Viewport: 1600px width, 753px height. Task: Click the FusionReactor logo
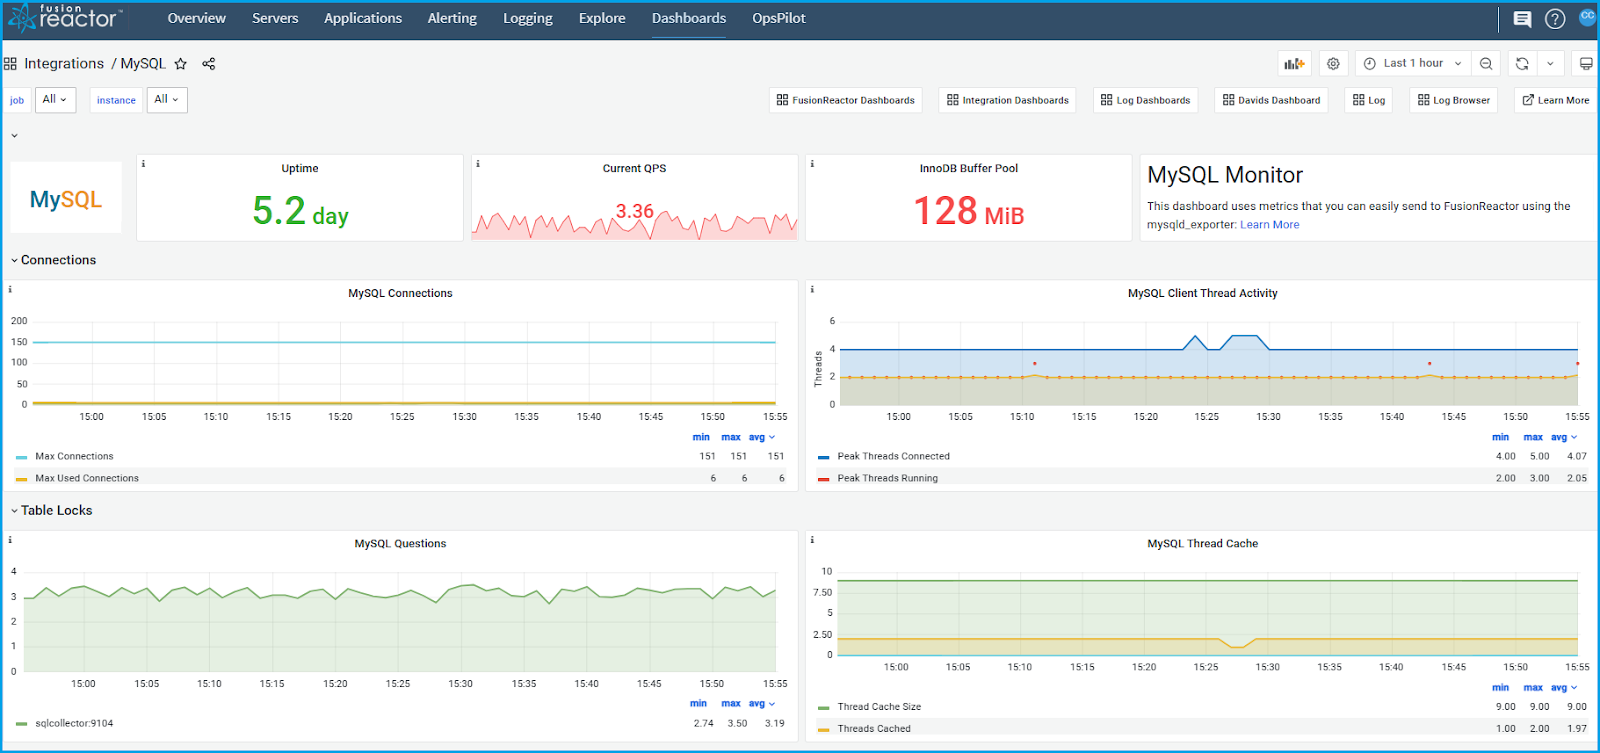click(x=65, y=18)
